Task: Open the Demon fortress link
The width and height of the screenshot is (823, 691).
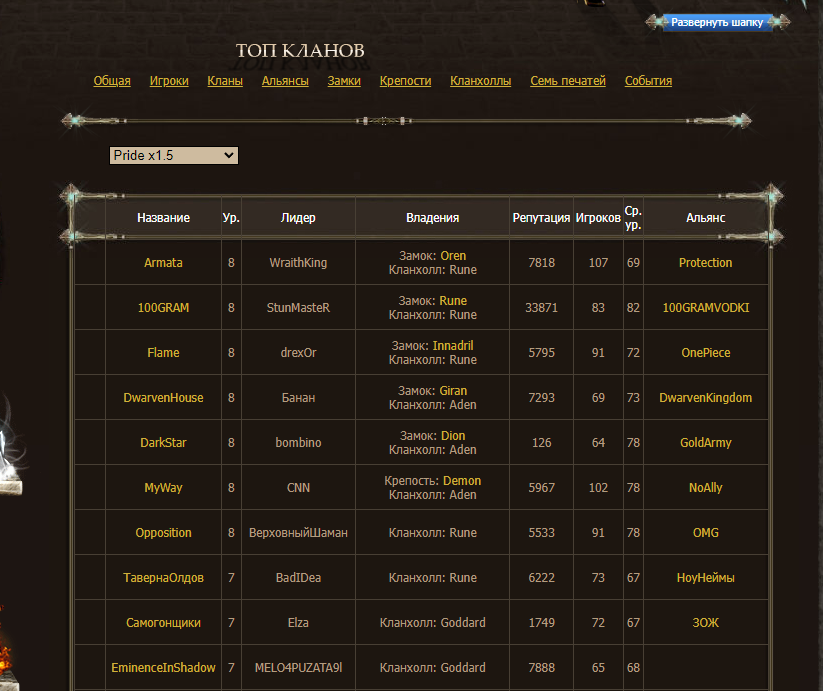Action: [462, 481]
